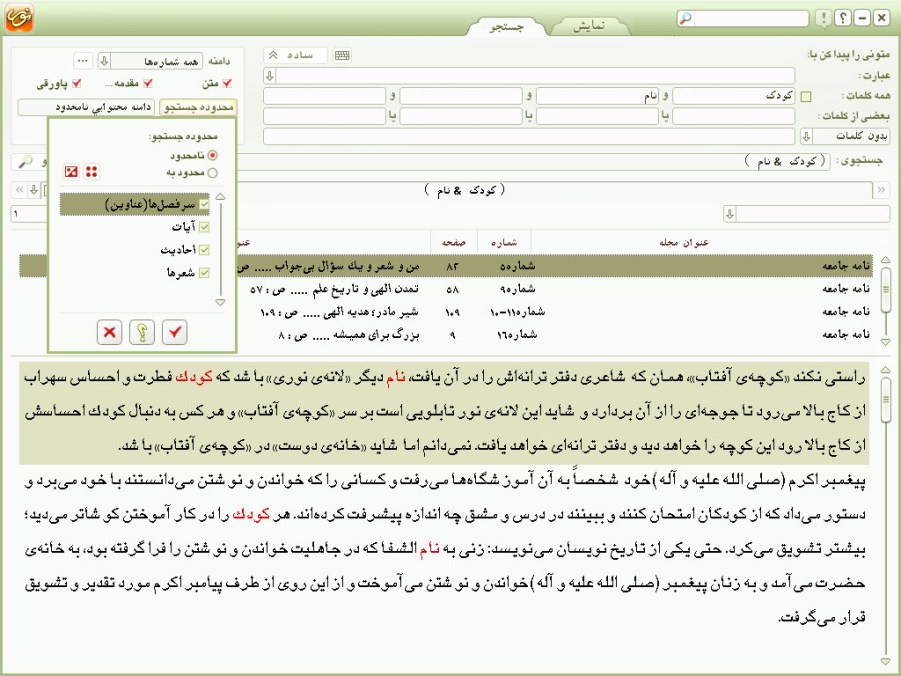Open the popup's yellow question mark help
The width and height of the screenshot is (901, 676).
(x=142, y=332)
